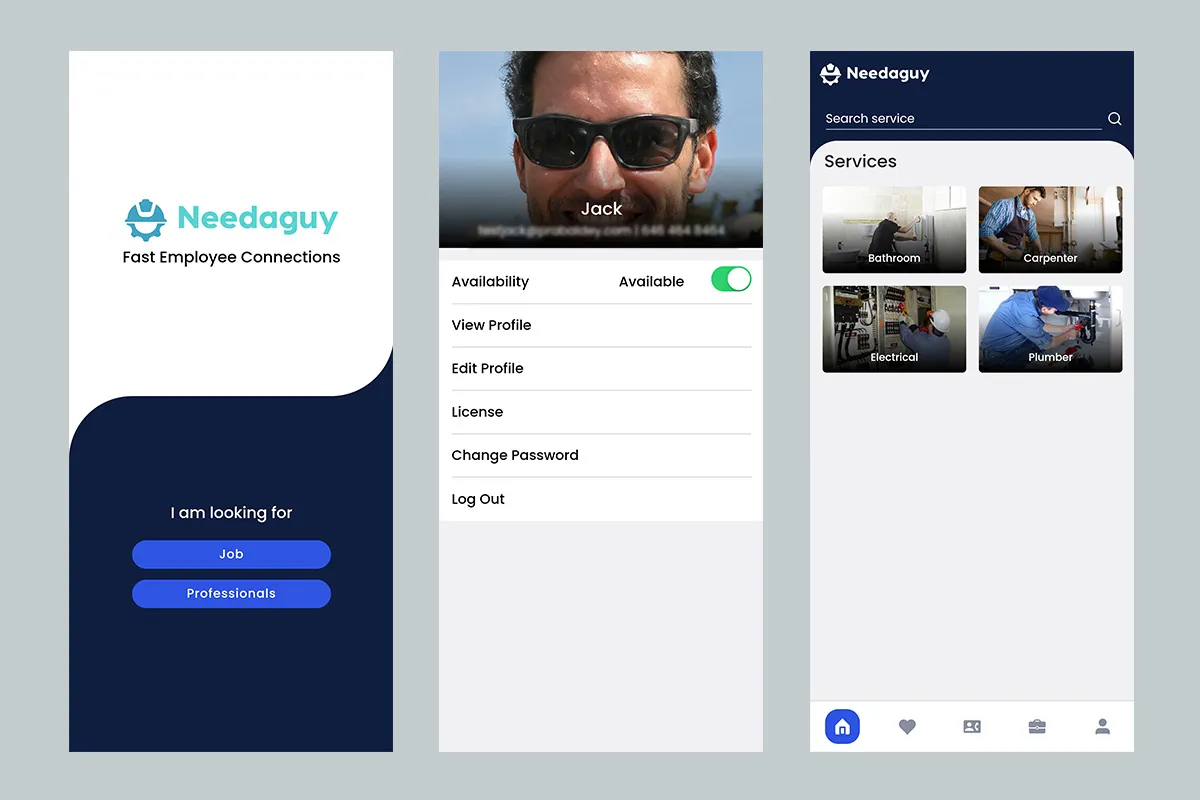Click 'I am looking for' text
Viewport: 1200px width, 800px height.
[x=231, y=512]
